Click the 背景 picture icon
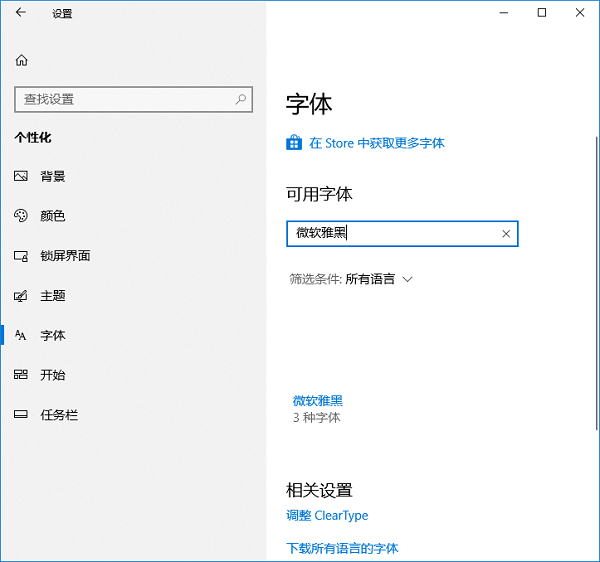This screenshot has width=600, height=562. pyautogui.click(x=21, y=176)
